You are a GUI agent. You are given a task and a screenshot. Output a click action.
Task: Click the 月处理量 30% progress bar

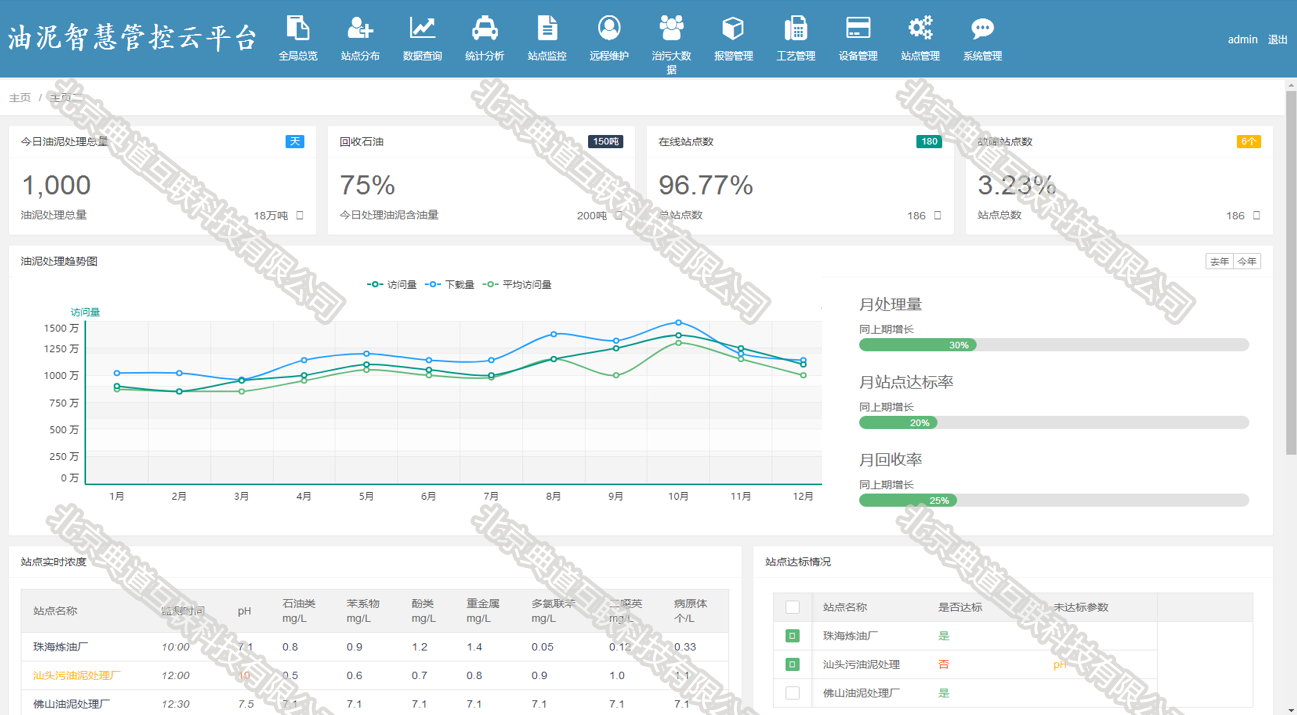[1054, 345]
